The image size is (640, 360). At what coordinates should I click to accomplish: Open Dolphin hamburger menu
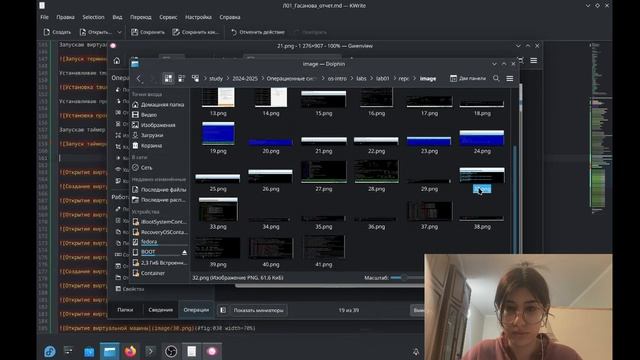pyautogui.click(x=510, y=78)
